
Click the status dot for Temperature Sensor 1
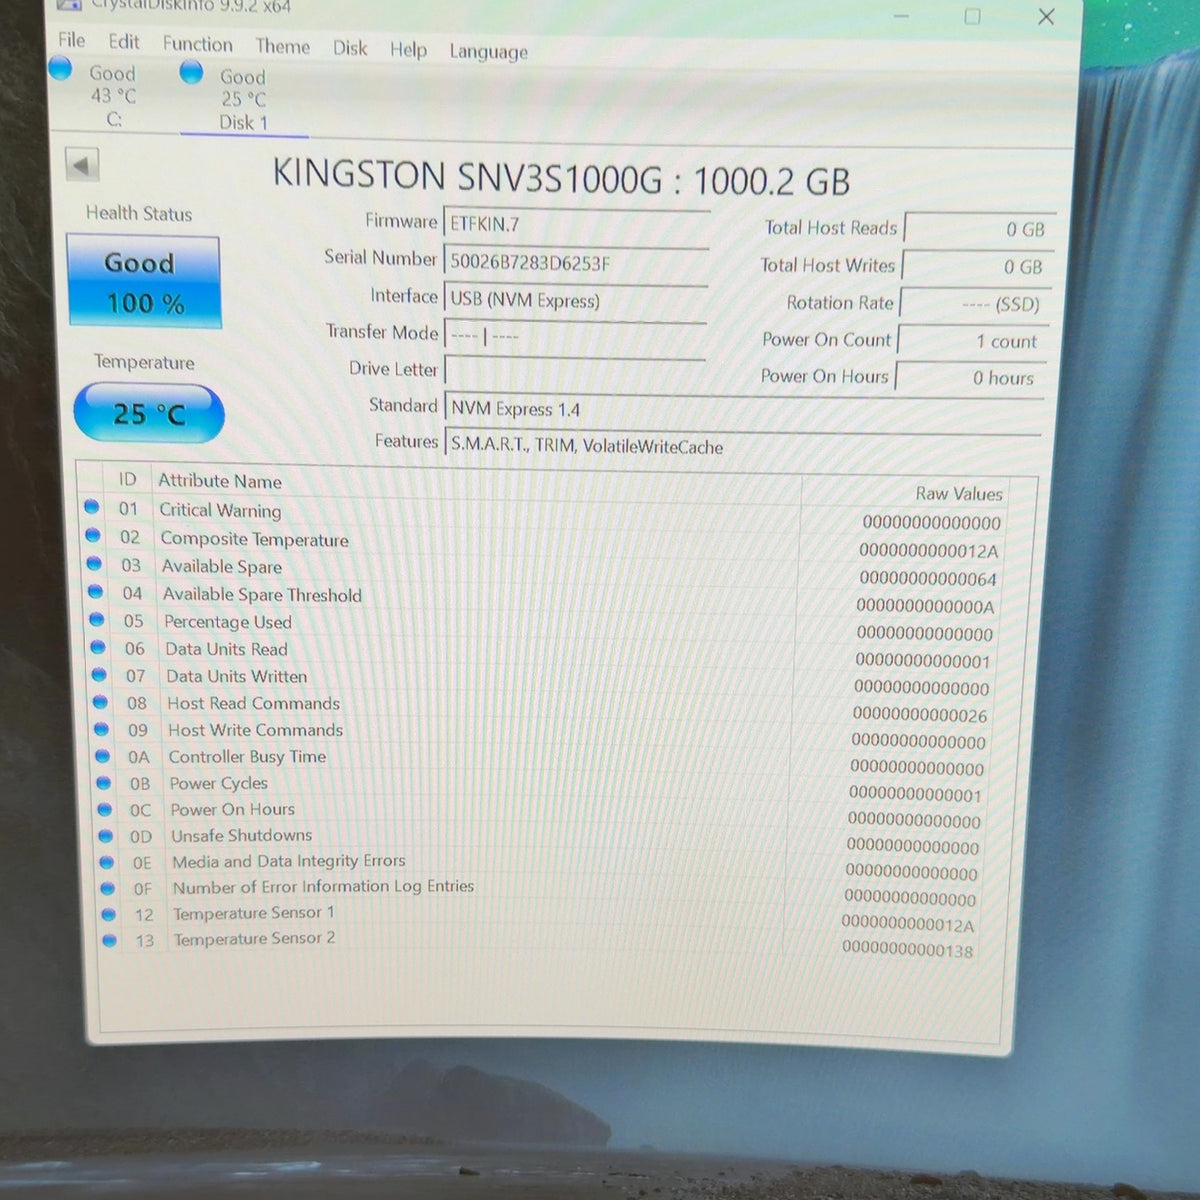(x=109, y=913)
